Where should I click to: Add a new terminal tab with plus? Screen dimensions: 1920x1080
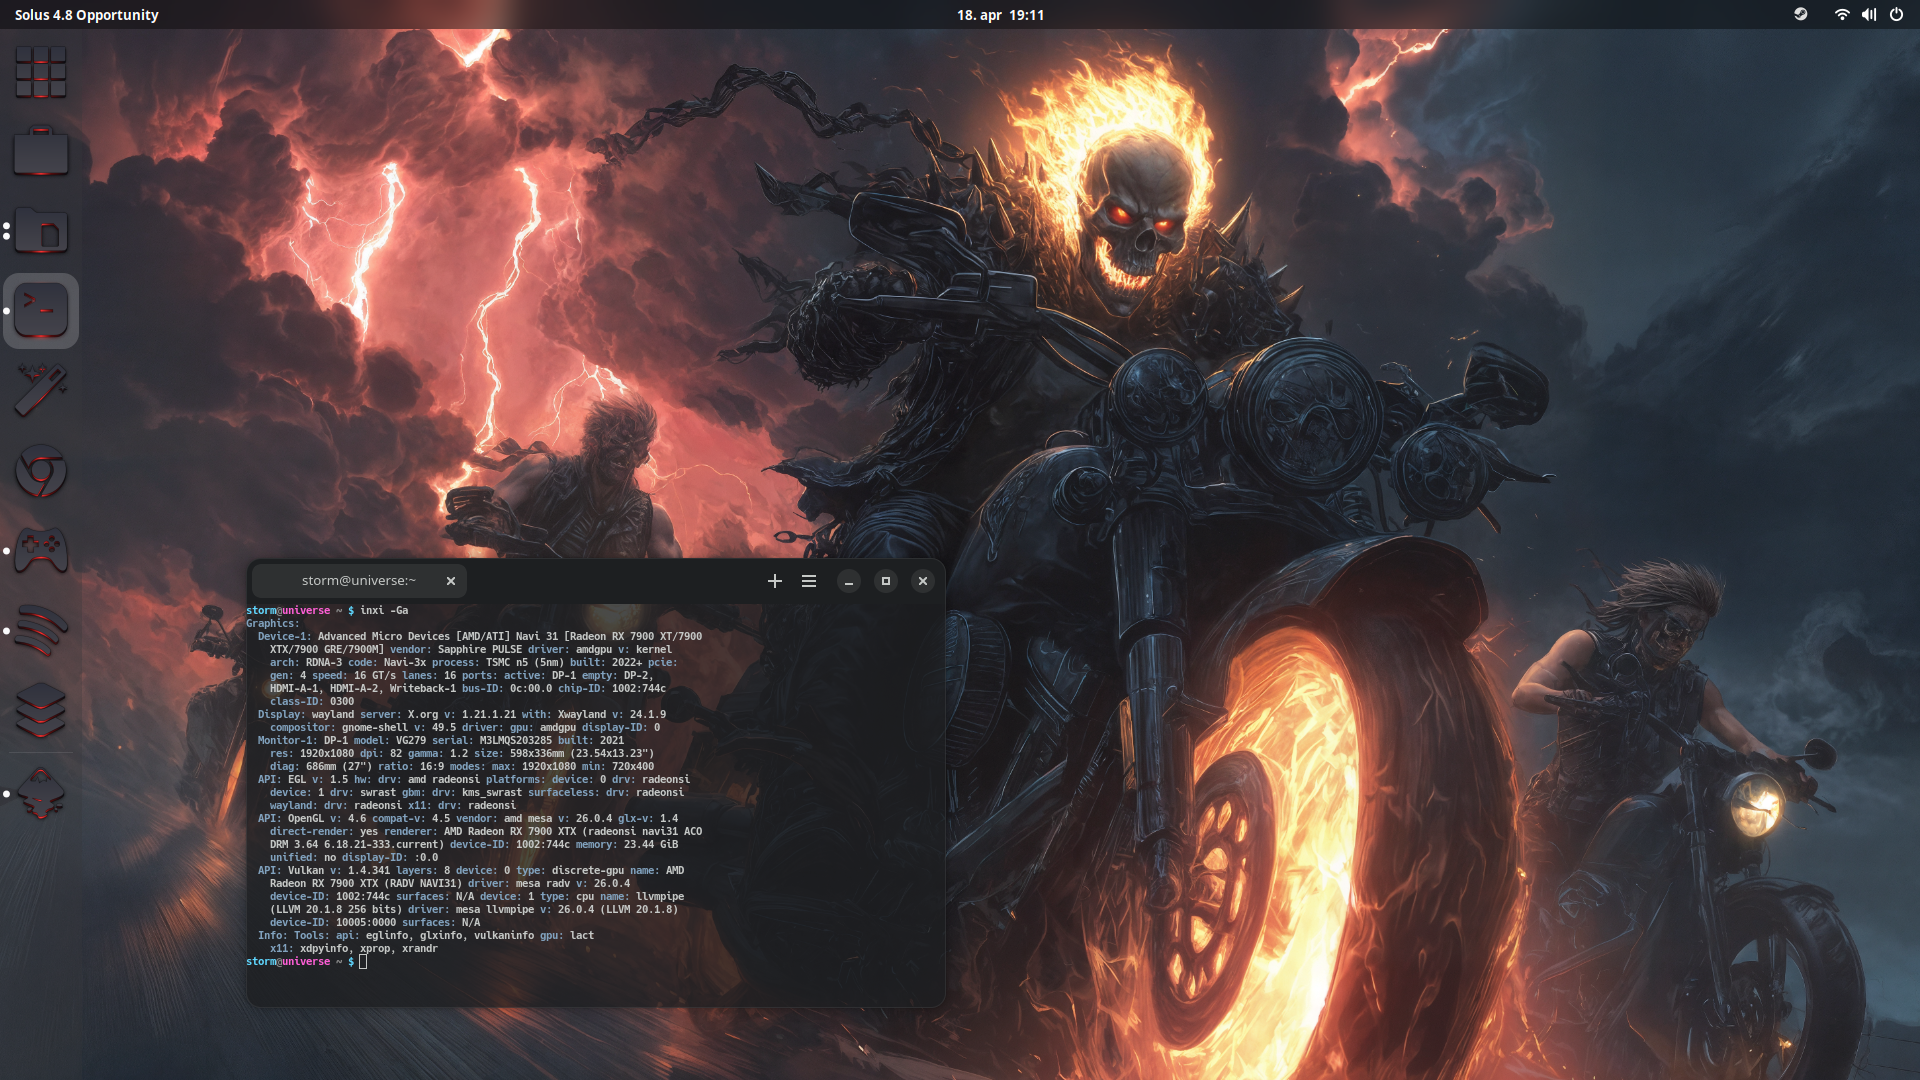coord(775,581)
